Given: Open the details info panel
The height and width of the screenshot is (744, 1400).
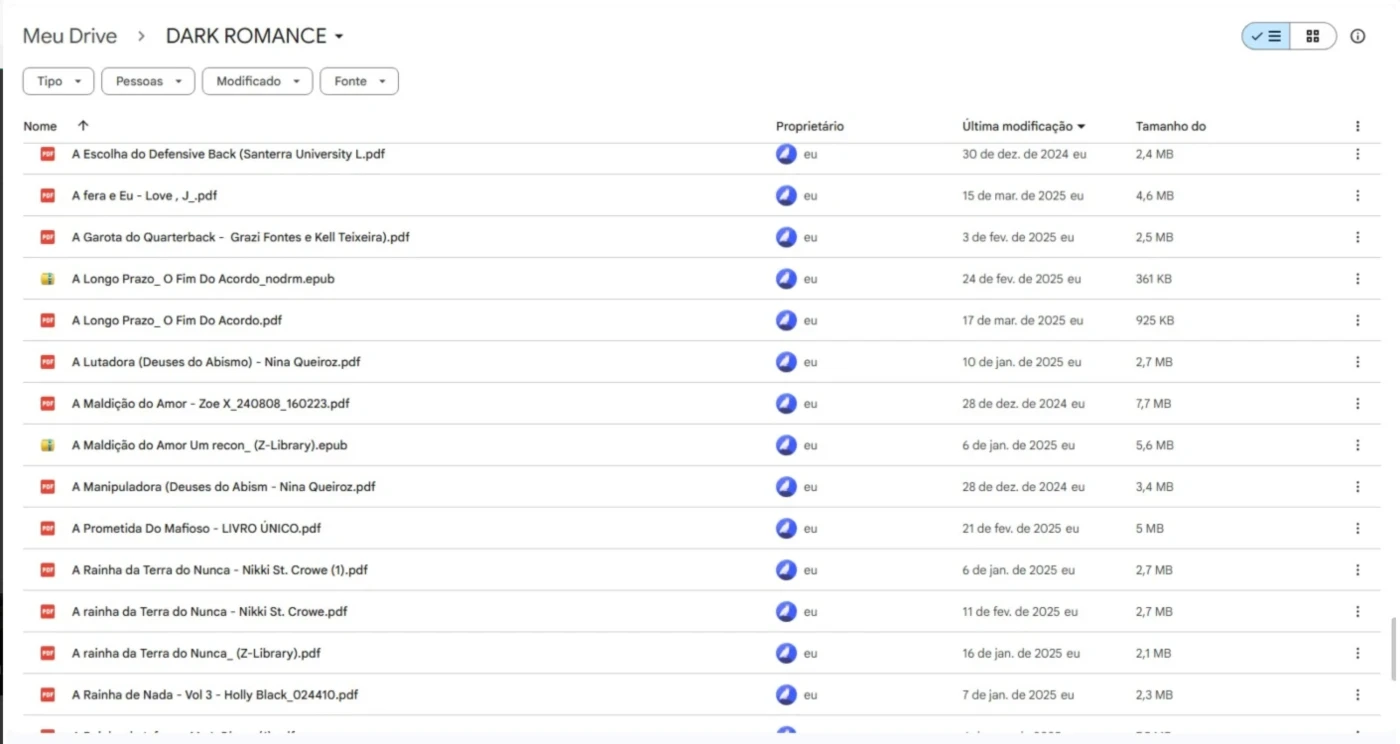Looking at the screenshot, I should (x=1357, y=36).
